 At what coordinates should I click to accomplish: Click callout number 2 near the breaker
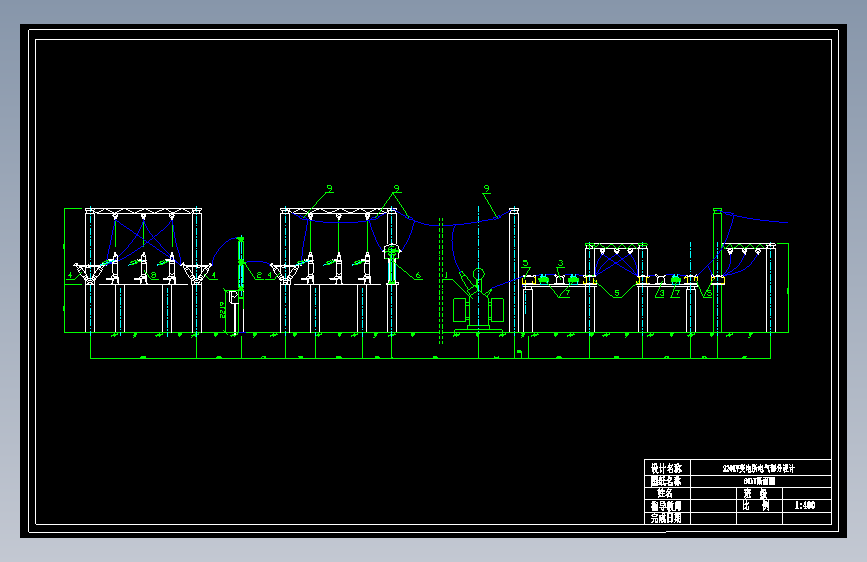point(259,275)
